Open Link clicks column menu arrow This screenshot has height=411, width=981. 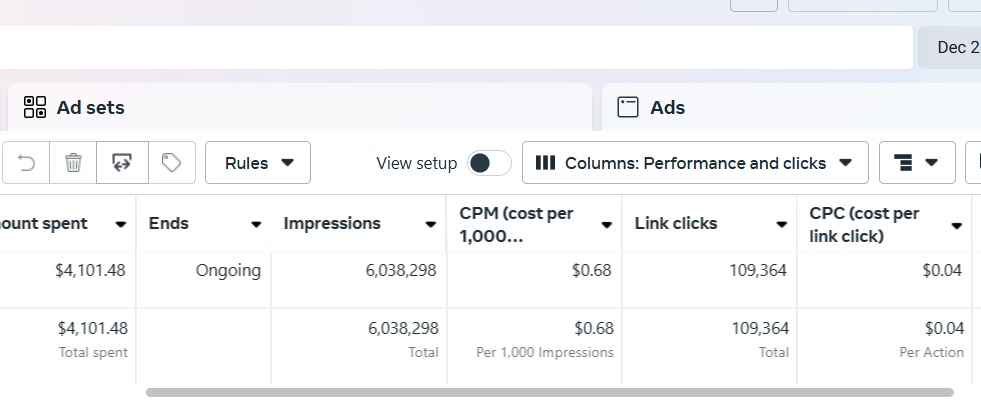click(x=782, y=224)
